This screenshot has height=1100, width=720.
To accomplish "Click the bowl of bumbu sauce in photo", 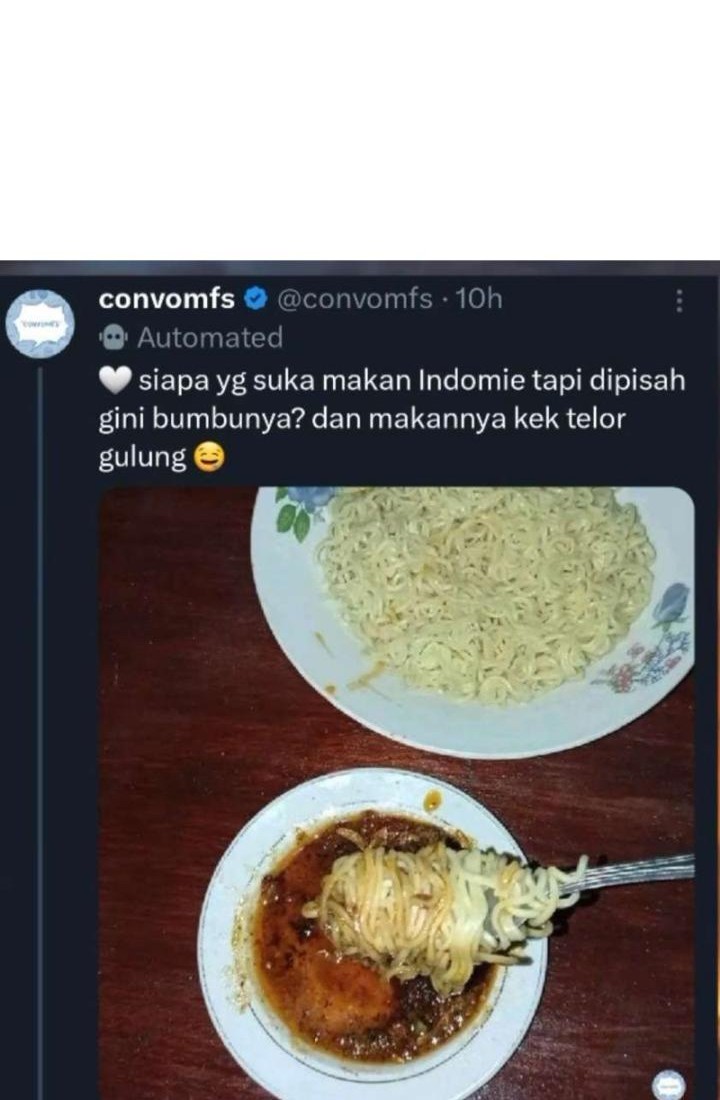I will point(373,937).
